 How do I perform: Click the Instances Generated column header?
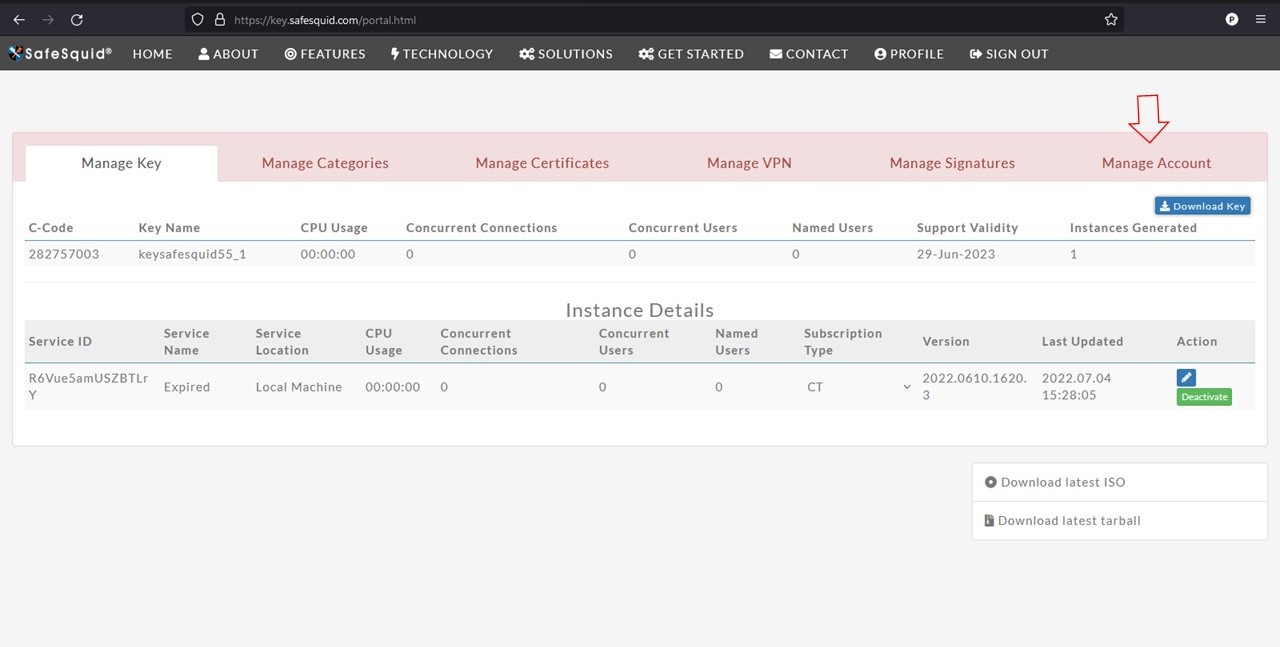[1133, 228]
